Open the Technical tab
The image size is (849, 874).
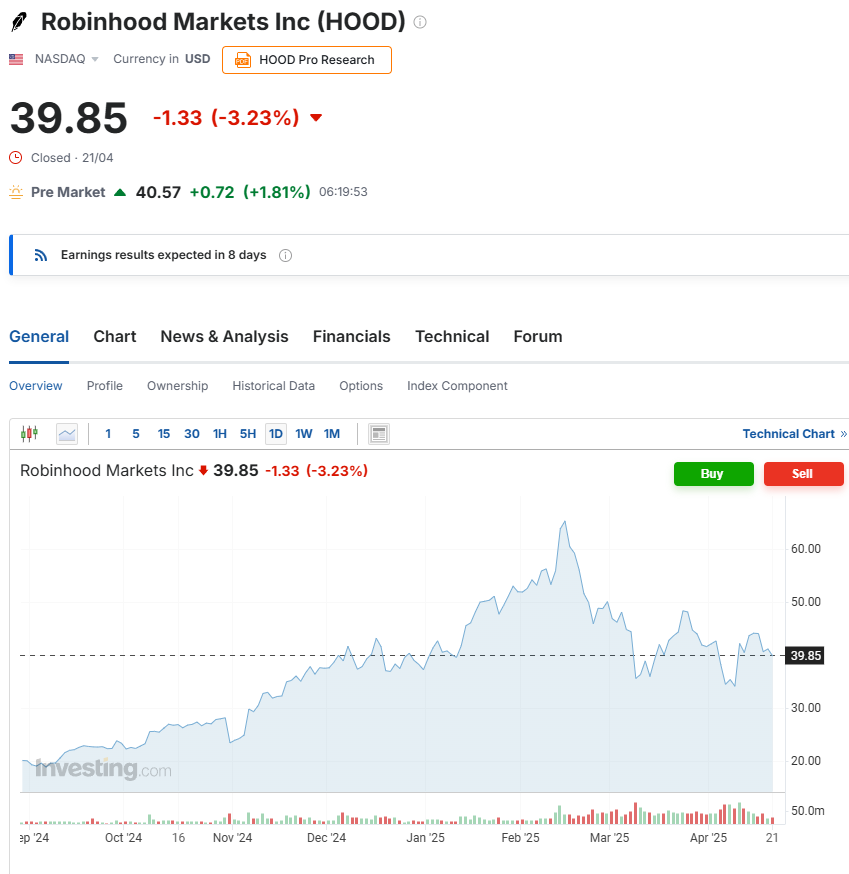coord(452,337)
